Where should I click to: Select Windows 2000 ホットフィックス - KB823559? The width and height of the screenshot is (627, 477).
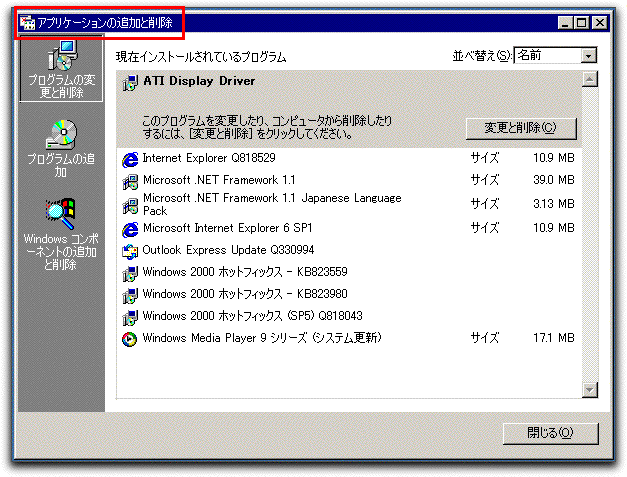[x=349, y=273]
